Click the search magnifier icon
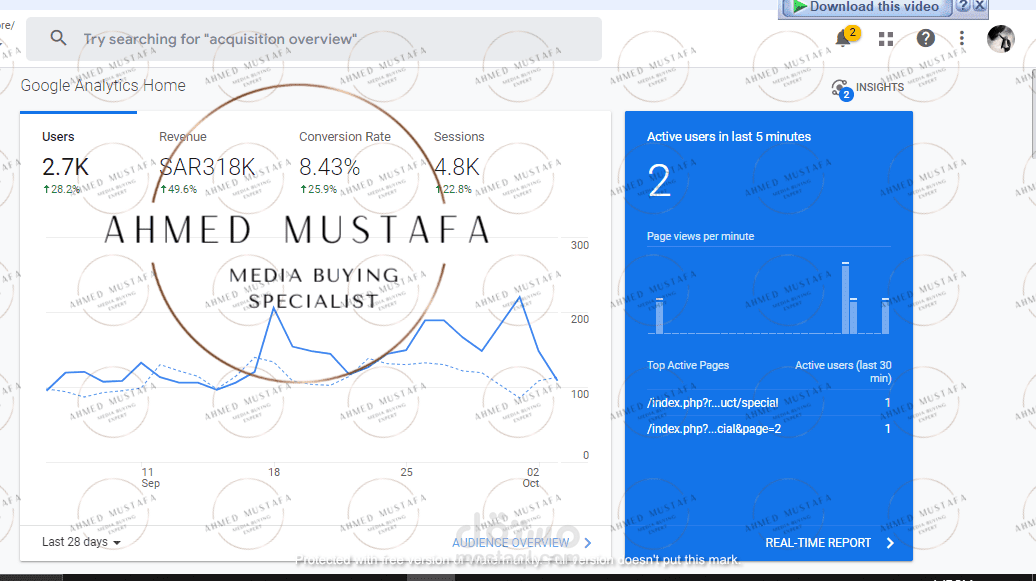The width and height of the screenshot is (1036, 581). pyautogui.click(x=58, y=38)
